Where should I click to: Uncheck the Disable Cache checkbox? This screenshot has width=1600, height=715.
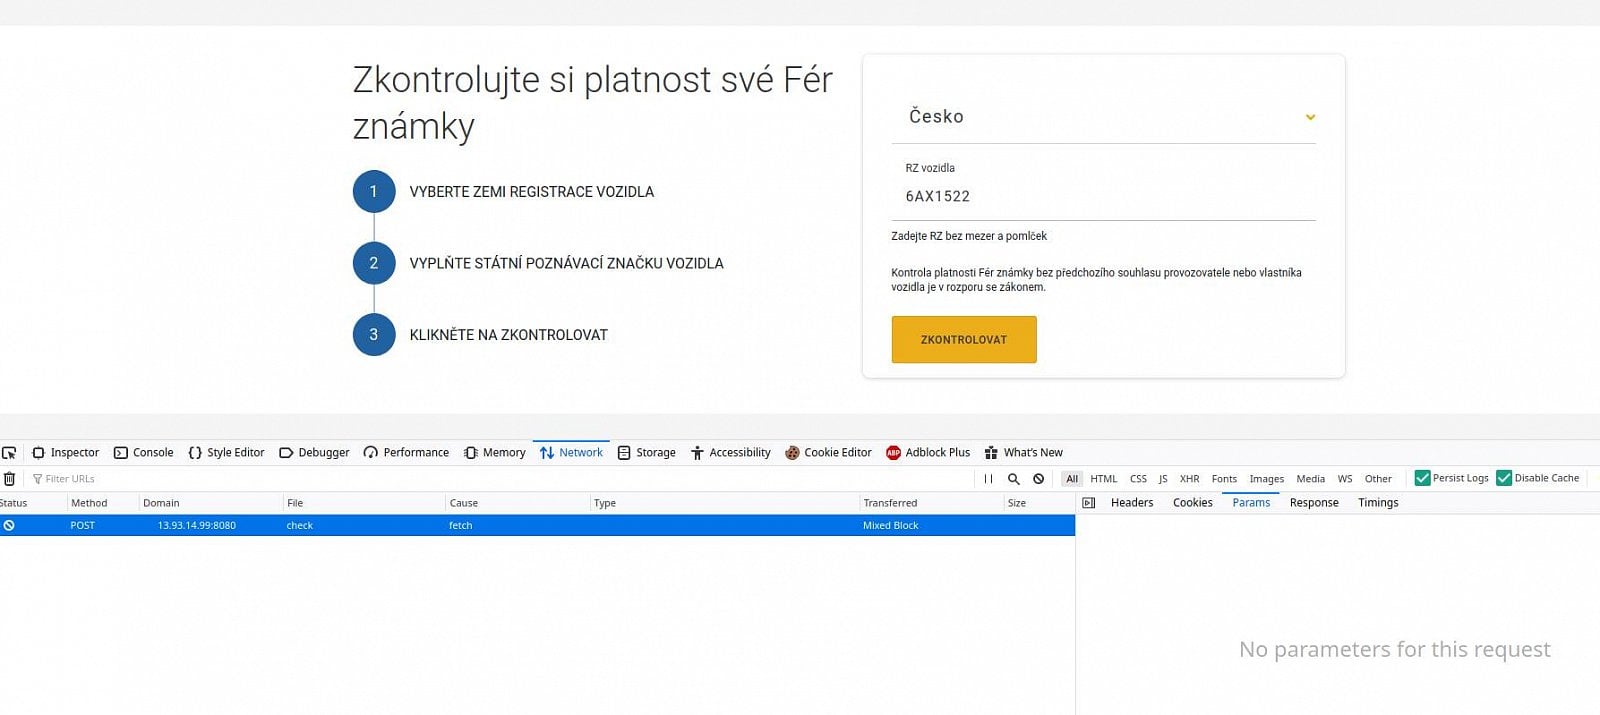coord(1504,478)
